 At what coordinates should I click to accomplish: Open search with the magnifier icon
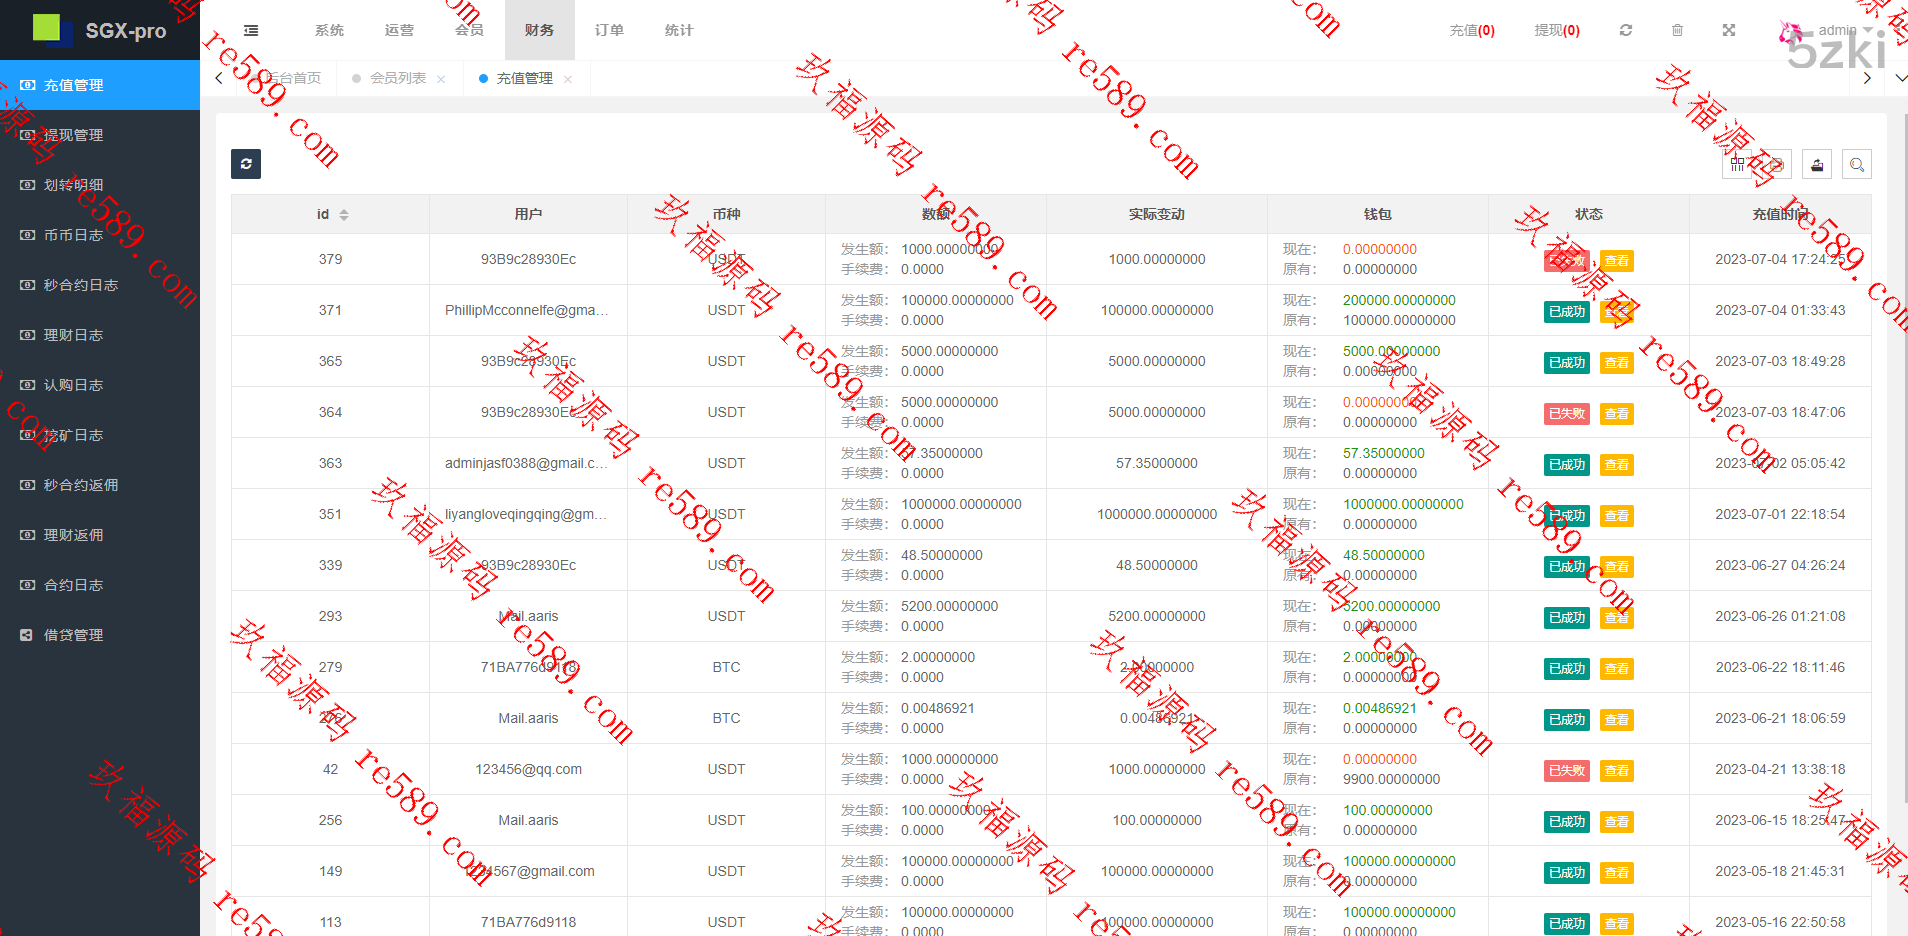pyautogui.click(x=1857, y=165)
